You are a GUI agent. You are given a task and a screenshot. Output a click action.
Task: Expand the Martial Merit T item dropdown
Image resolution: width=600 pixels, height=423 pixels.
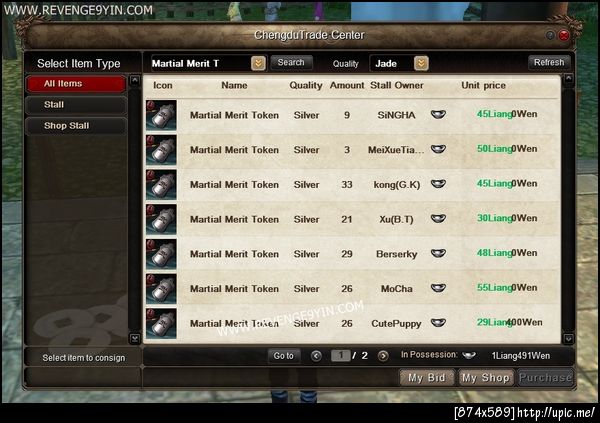pyautogui.click(x=258, y=63)
